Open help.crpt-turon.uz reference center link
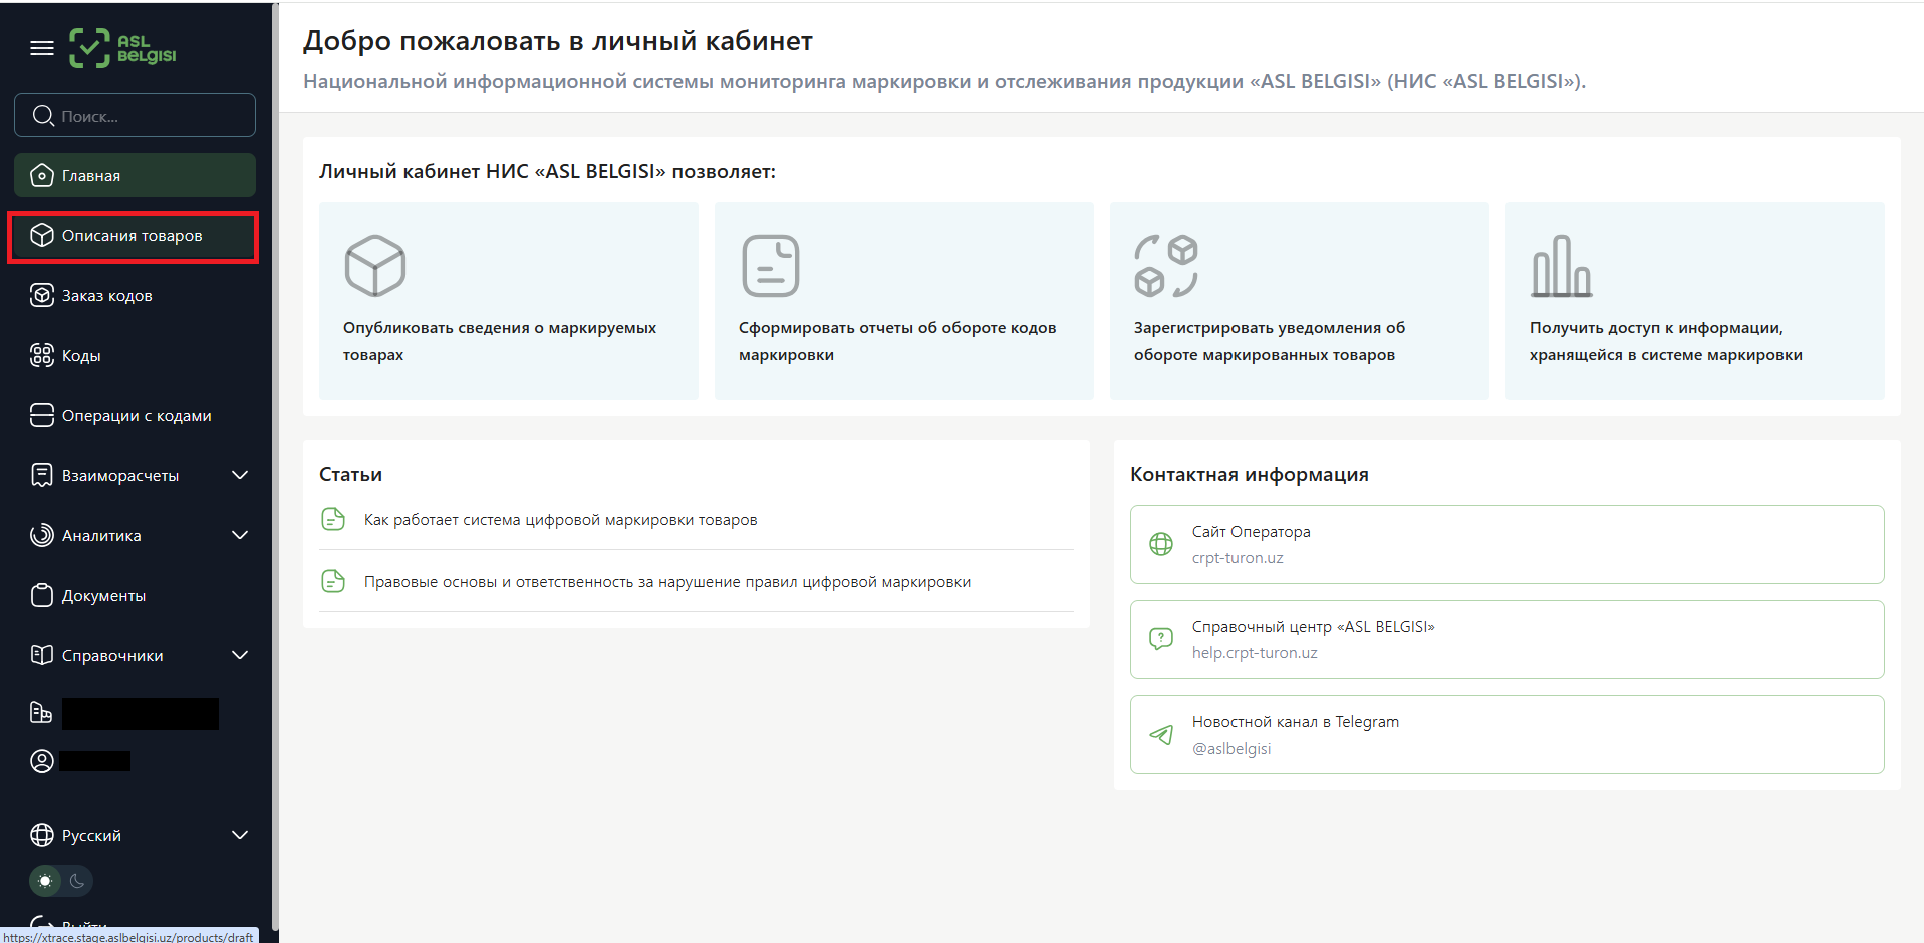1924x943 pixels. point(1254,653)
